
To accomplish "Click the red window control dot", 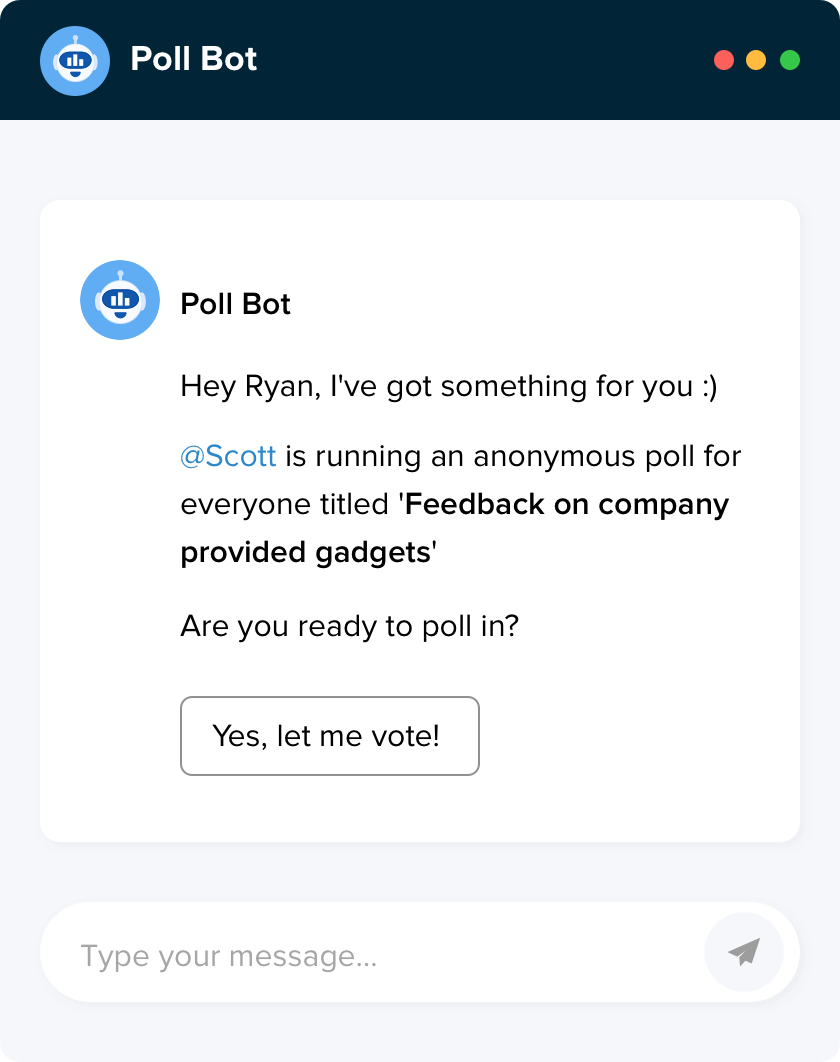I will pyautogui.click(x=724, y=60).
